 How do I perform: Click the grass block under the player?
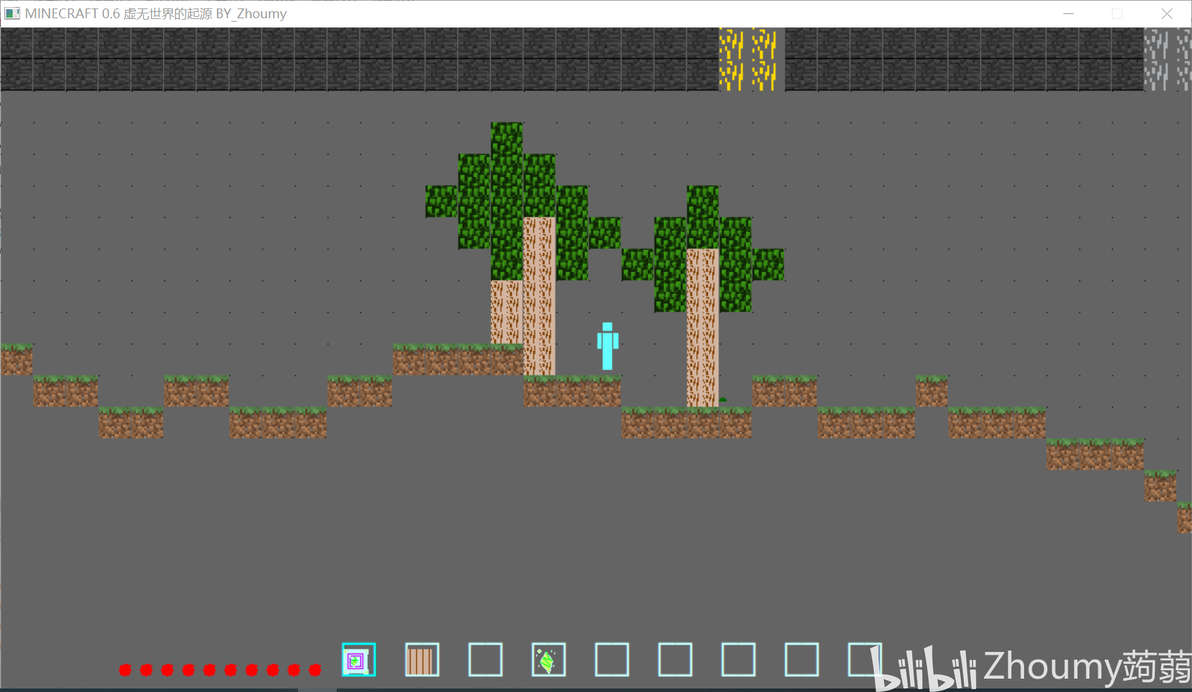[605, 392]
